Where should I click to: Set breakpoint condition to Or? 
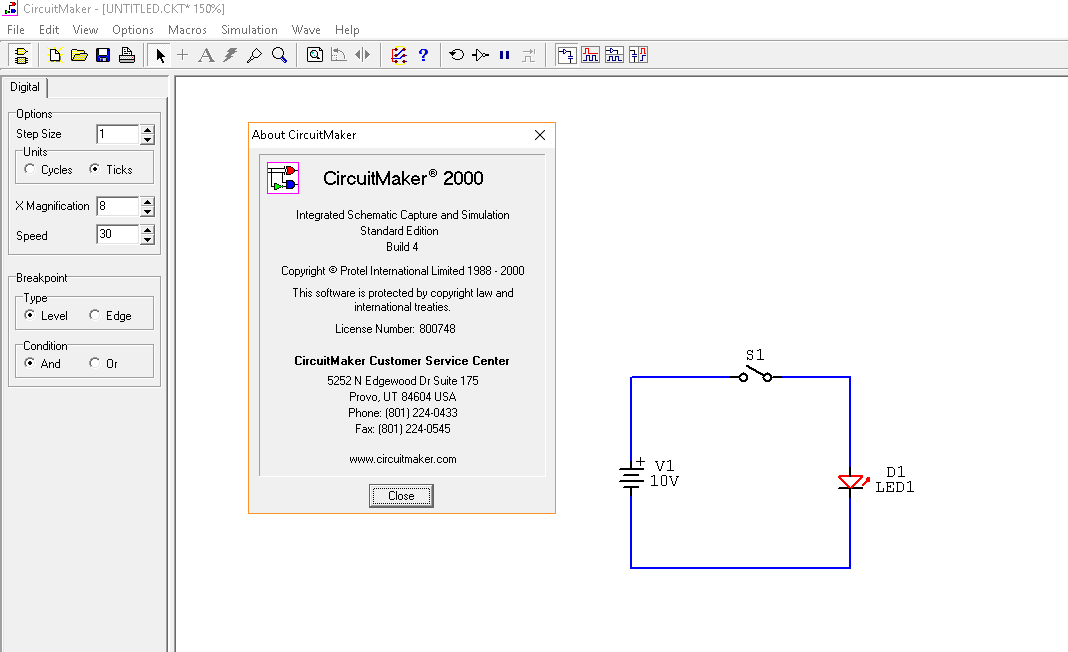(95, 363)
